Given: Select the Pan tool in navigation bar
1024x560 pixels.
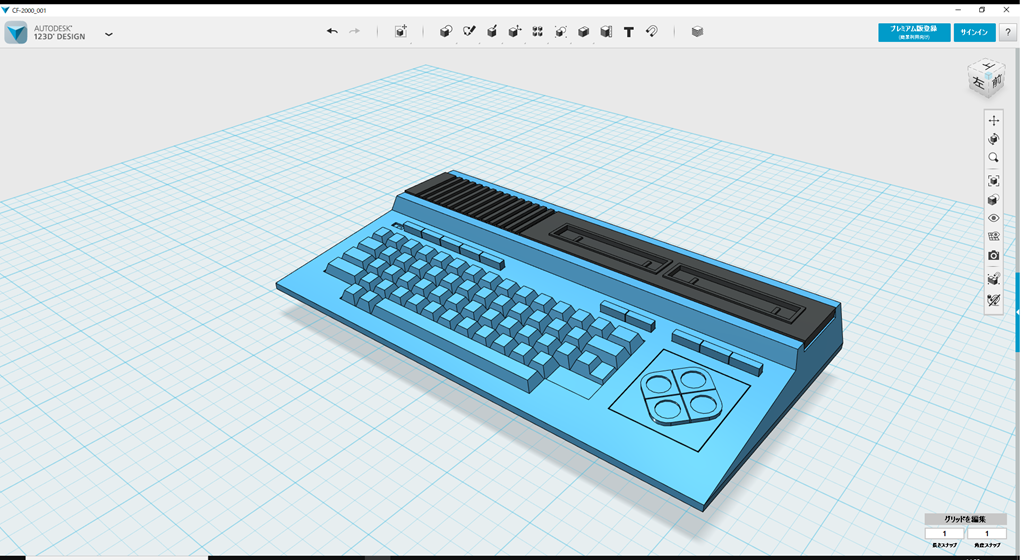Looking at the screenshot, I should (x=993, y=121).
